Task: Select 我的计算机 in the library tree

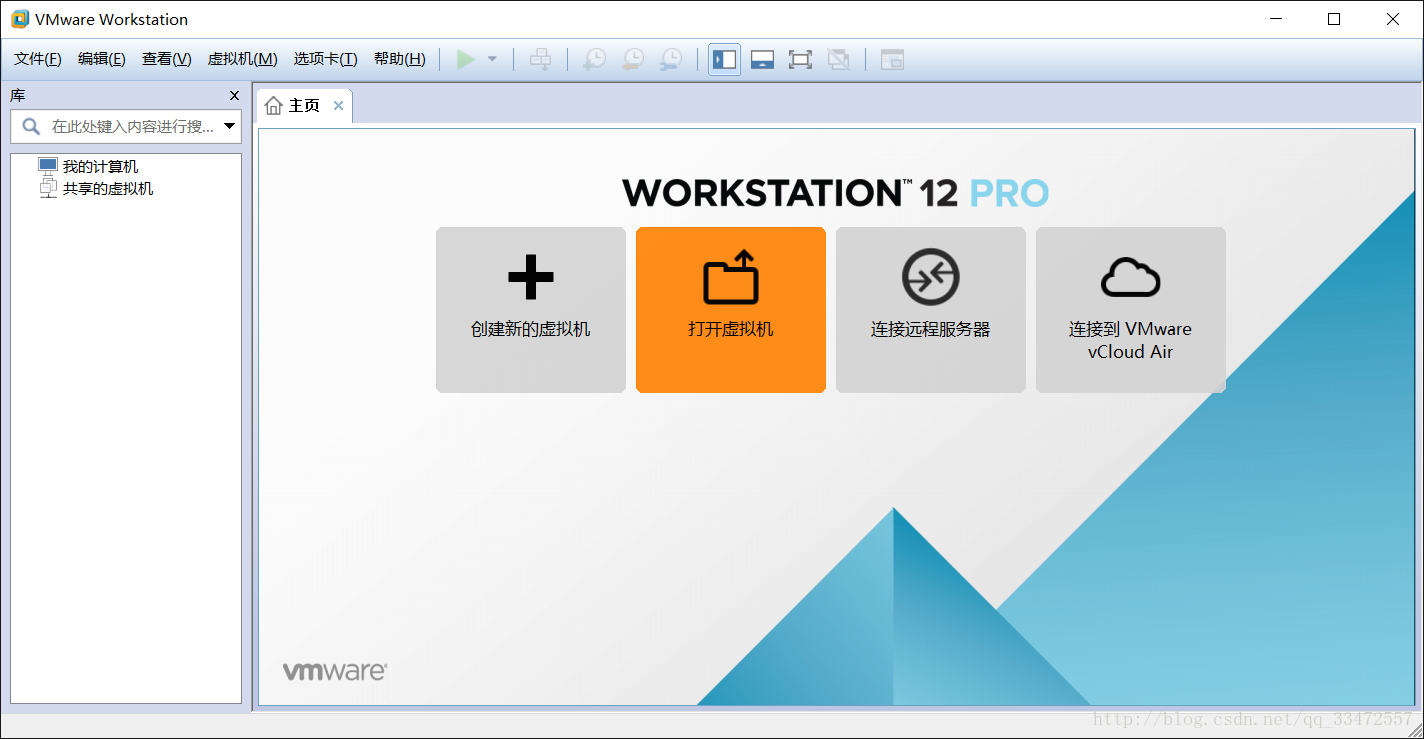Action: coord(100,166)
